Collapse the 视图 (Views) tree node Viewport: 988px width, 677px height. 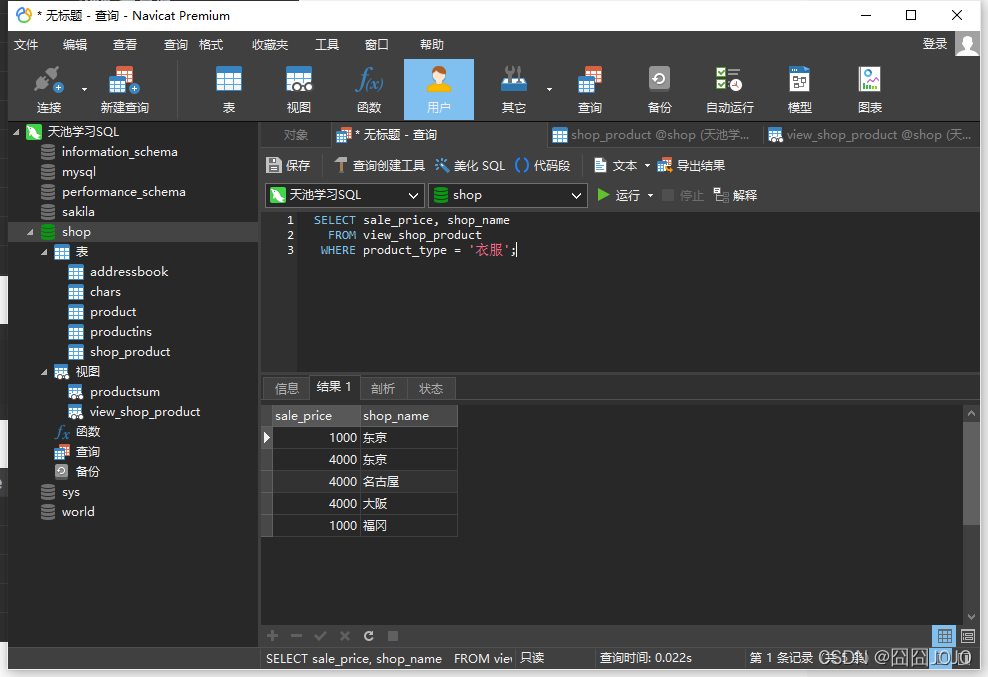(x=44, y=372)
